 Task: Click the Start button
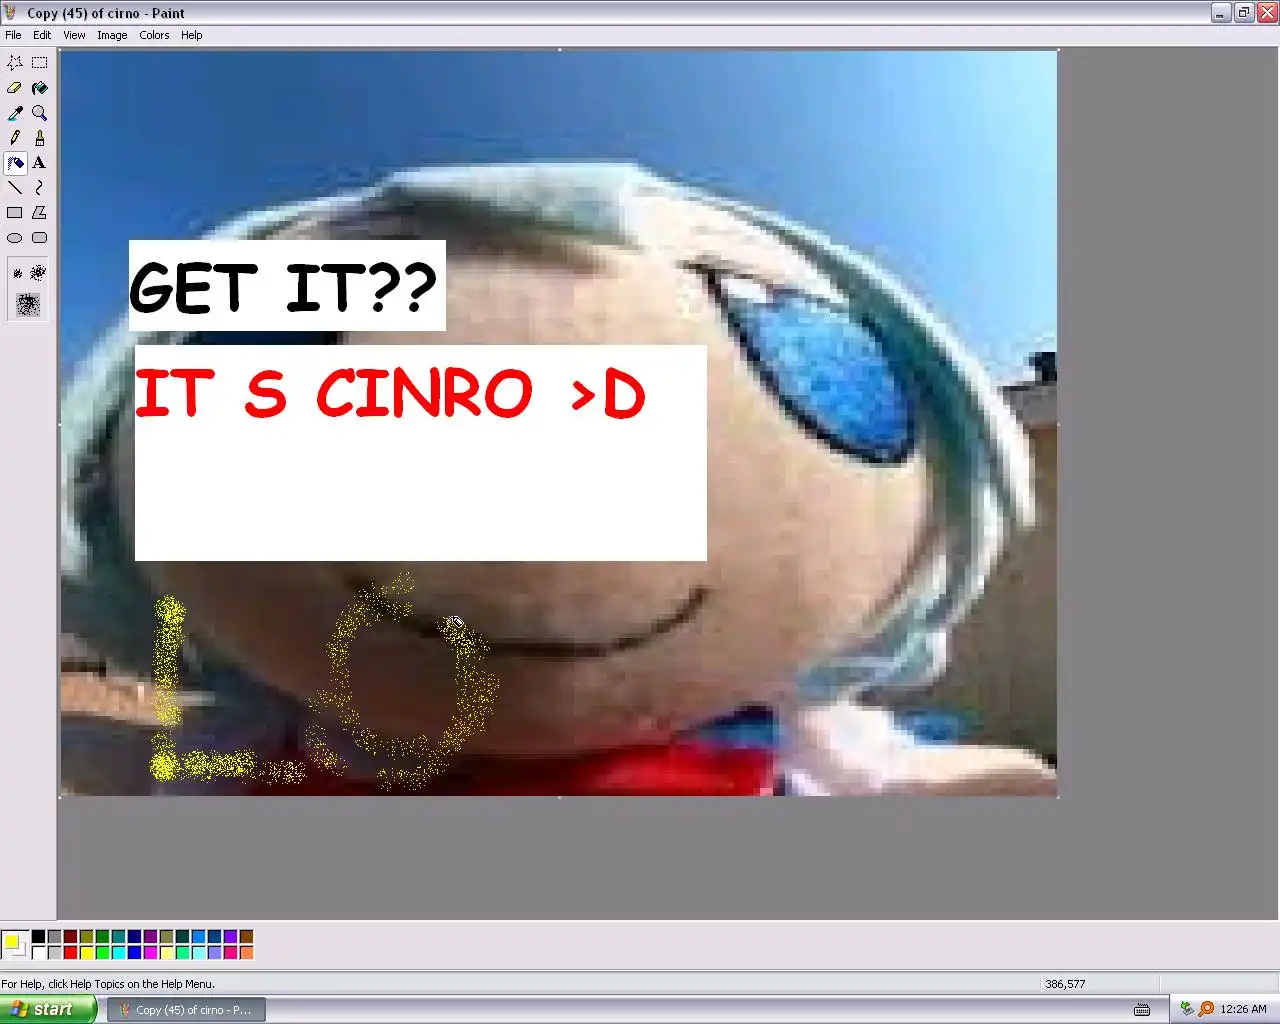(x=48, y=1009)
